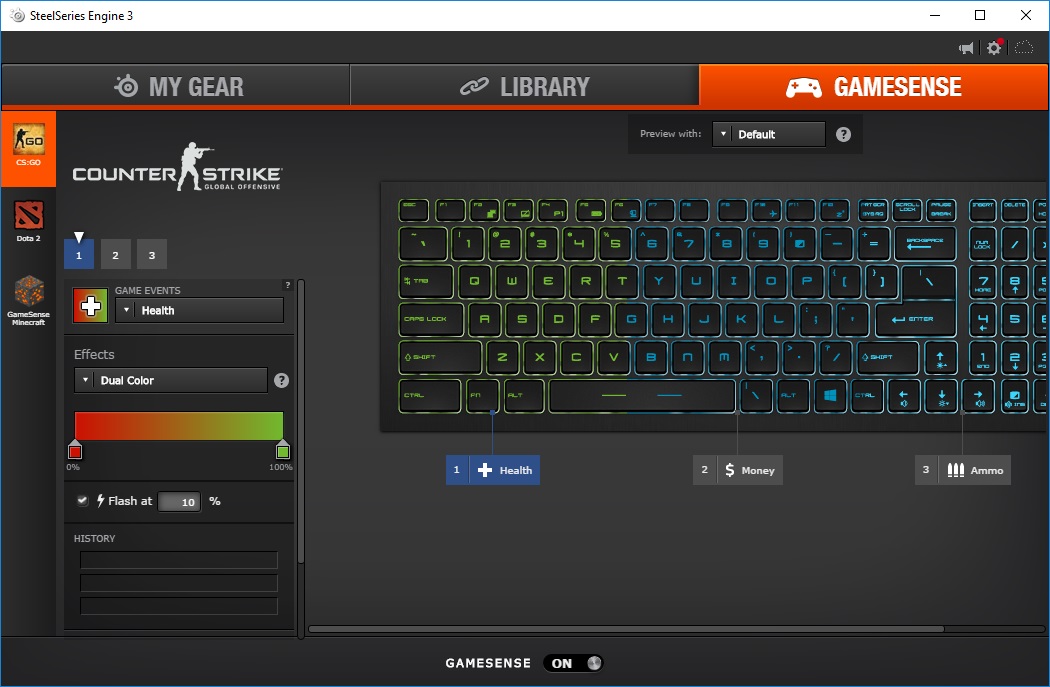Click the third History entry box
The width and height of the screenshot is (1050, 687).
179,606
